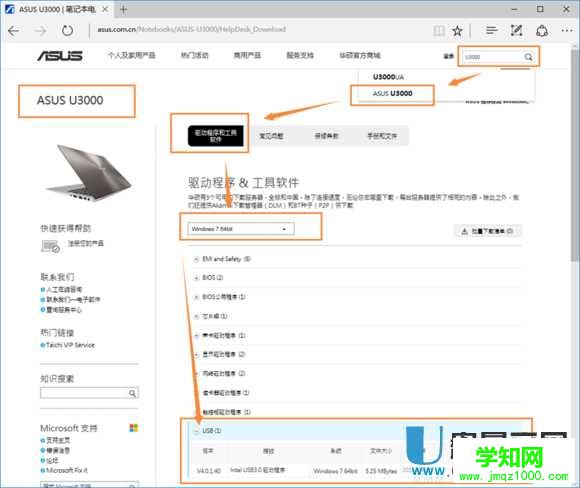Open Taichi VIP Service link
The width and height of the screenshot is (580, 488).
(70, 345)
